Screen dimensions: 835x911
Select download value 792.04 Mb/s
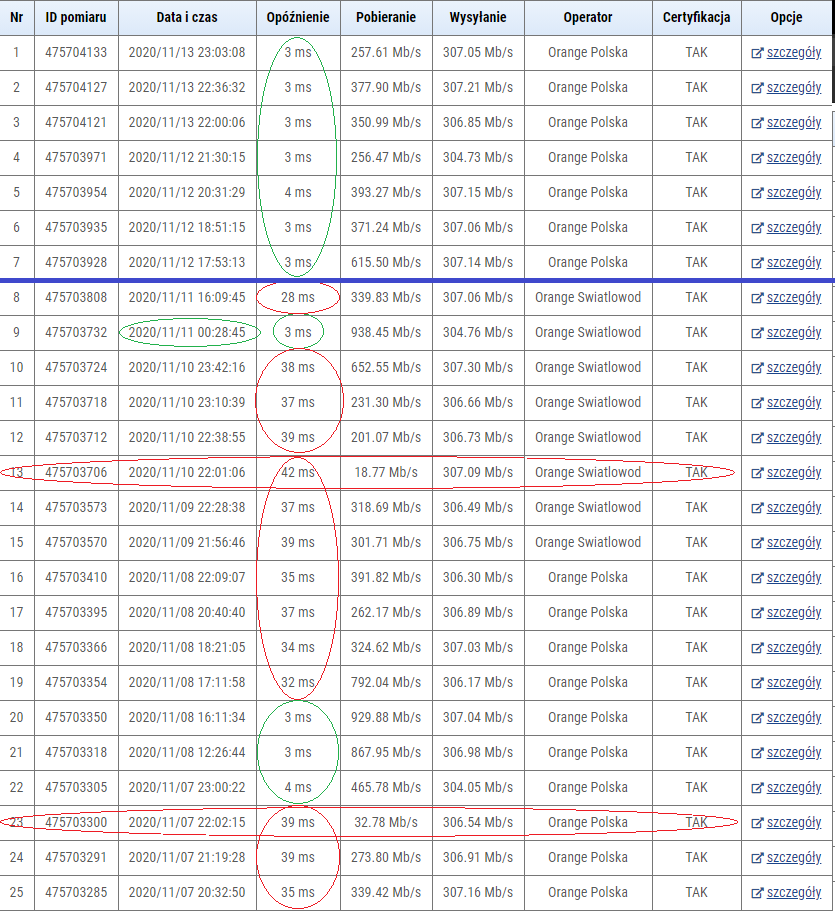tap(386, 683)
